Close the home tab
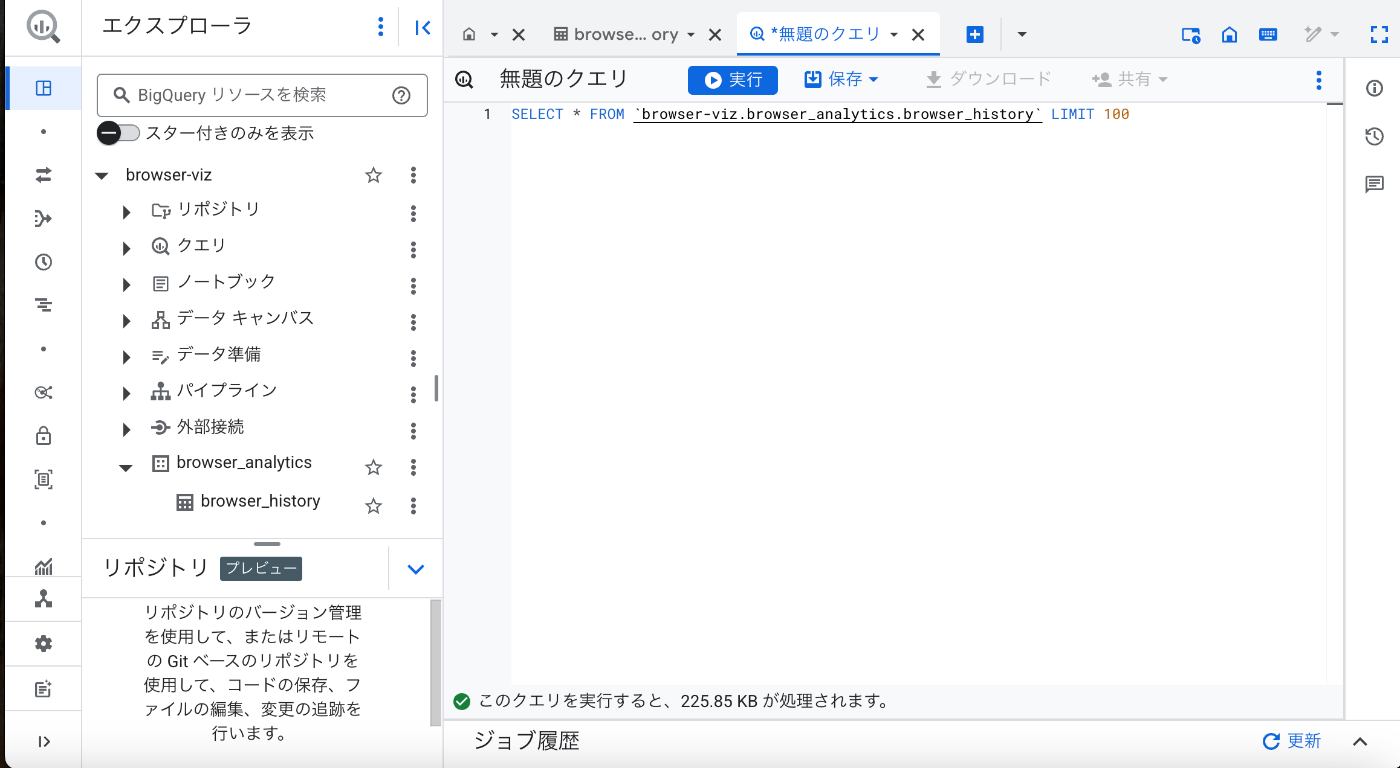The image size is (1400, 768). pos(518,34)
